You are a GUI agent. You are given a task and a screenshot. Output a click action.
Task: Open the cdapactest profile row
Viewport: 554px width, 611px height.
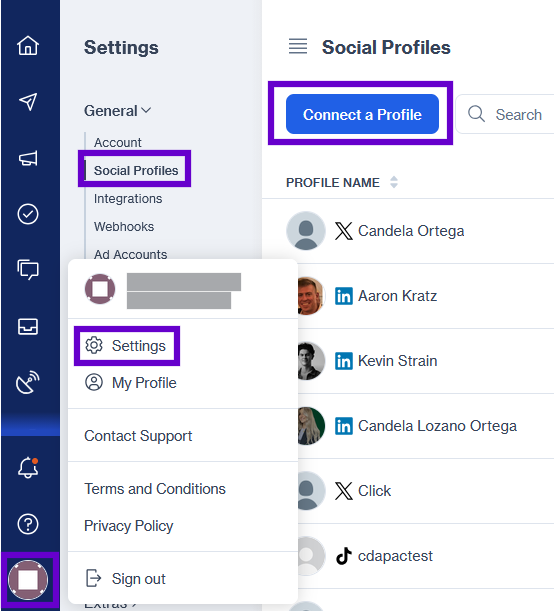tap(426, 556)
